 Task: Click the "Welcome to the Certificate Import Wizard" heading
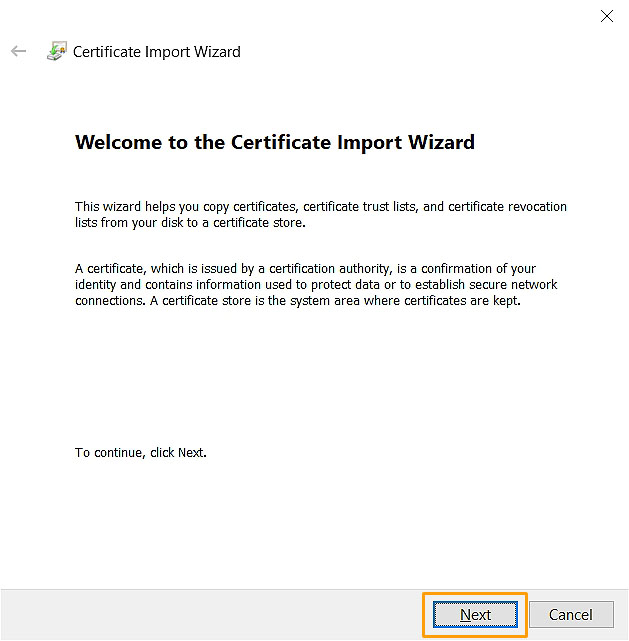[275, 142]
